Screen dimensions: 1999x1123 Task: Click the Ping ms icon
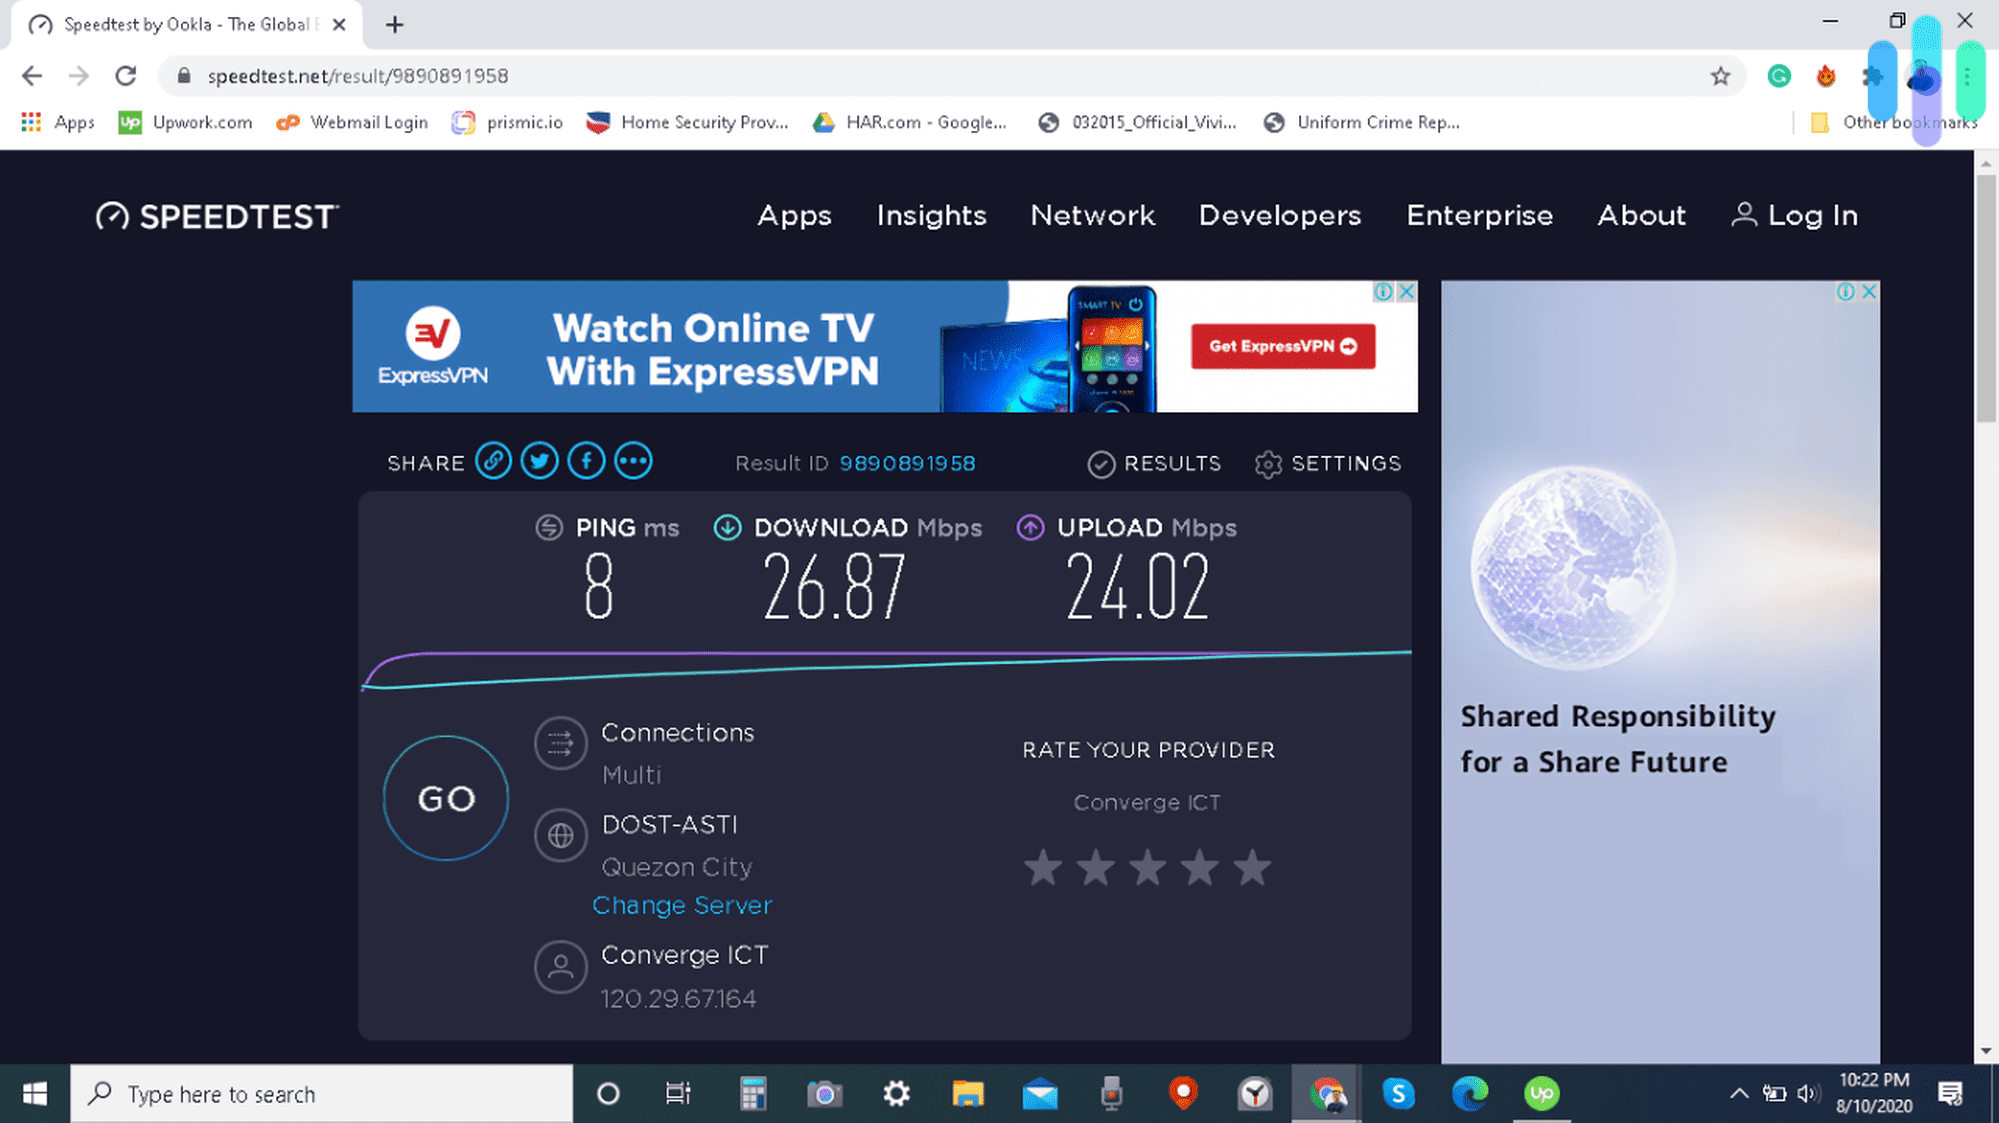549,527
